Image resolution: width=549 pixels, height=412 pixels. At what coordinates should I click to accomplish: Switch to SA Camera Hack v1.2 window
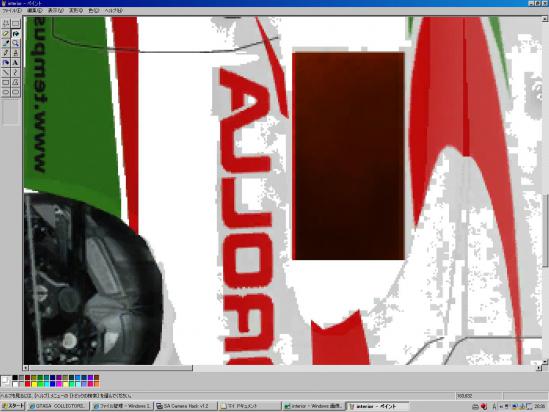tap(186, 406)
